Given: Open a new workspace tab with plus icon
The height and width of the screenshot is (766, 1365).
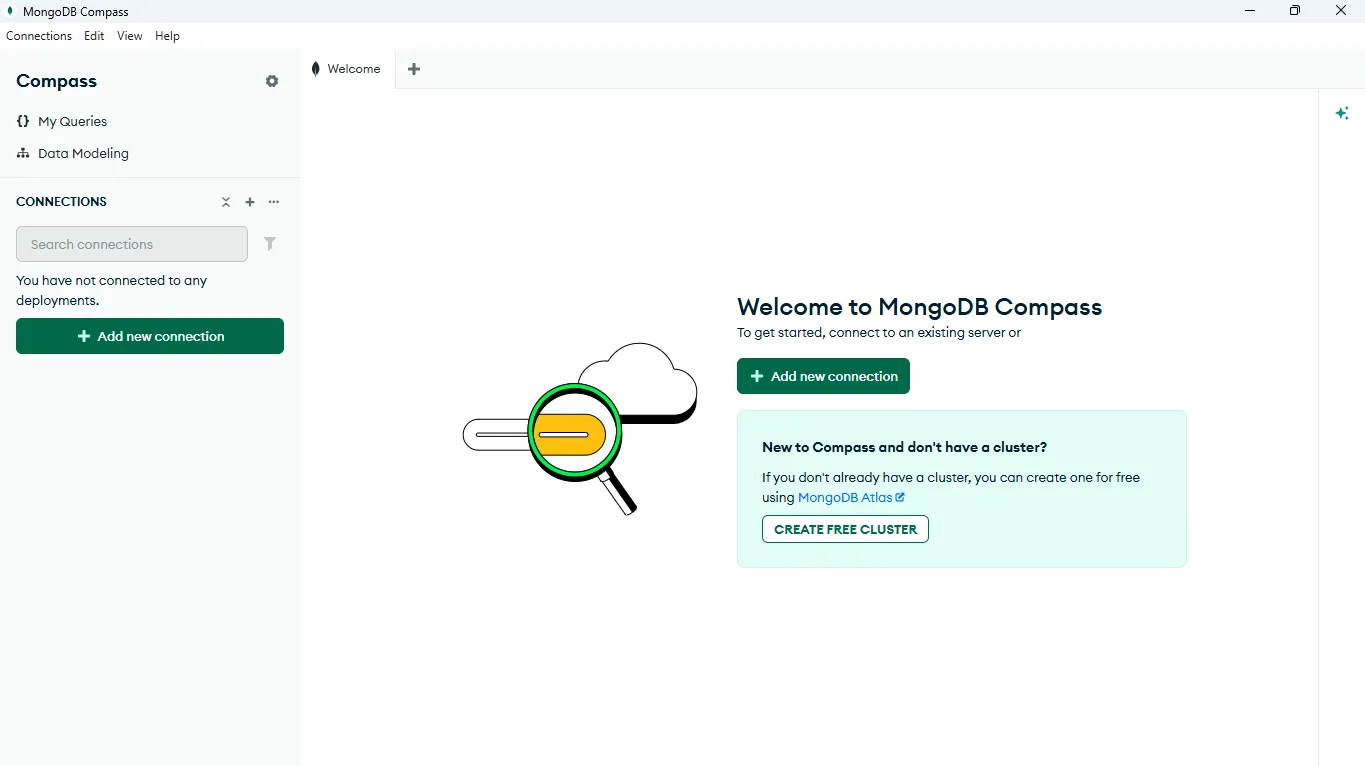Looking at the screenshot, I should point(414,69).
